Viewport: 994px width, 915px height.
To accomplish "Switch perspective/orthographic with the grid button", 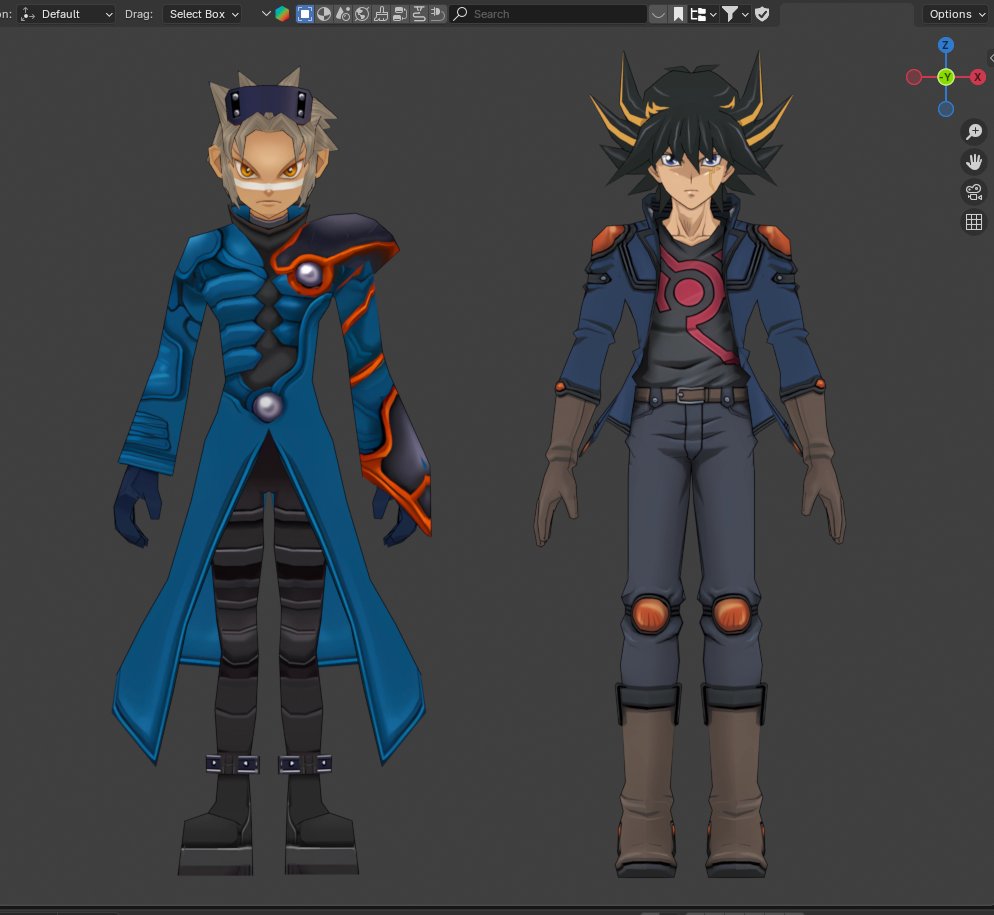I will [x=974, y=222].
